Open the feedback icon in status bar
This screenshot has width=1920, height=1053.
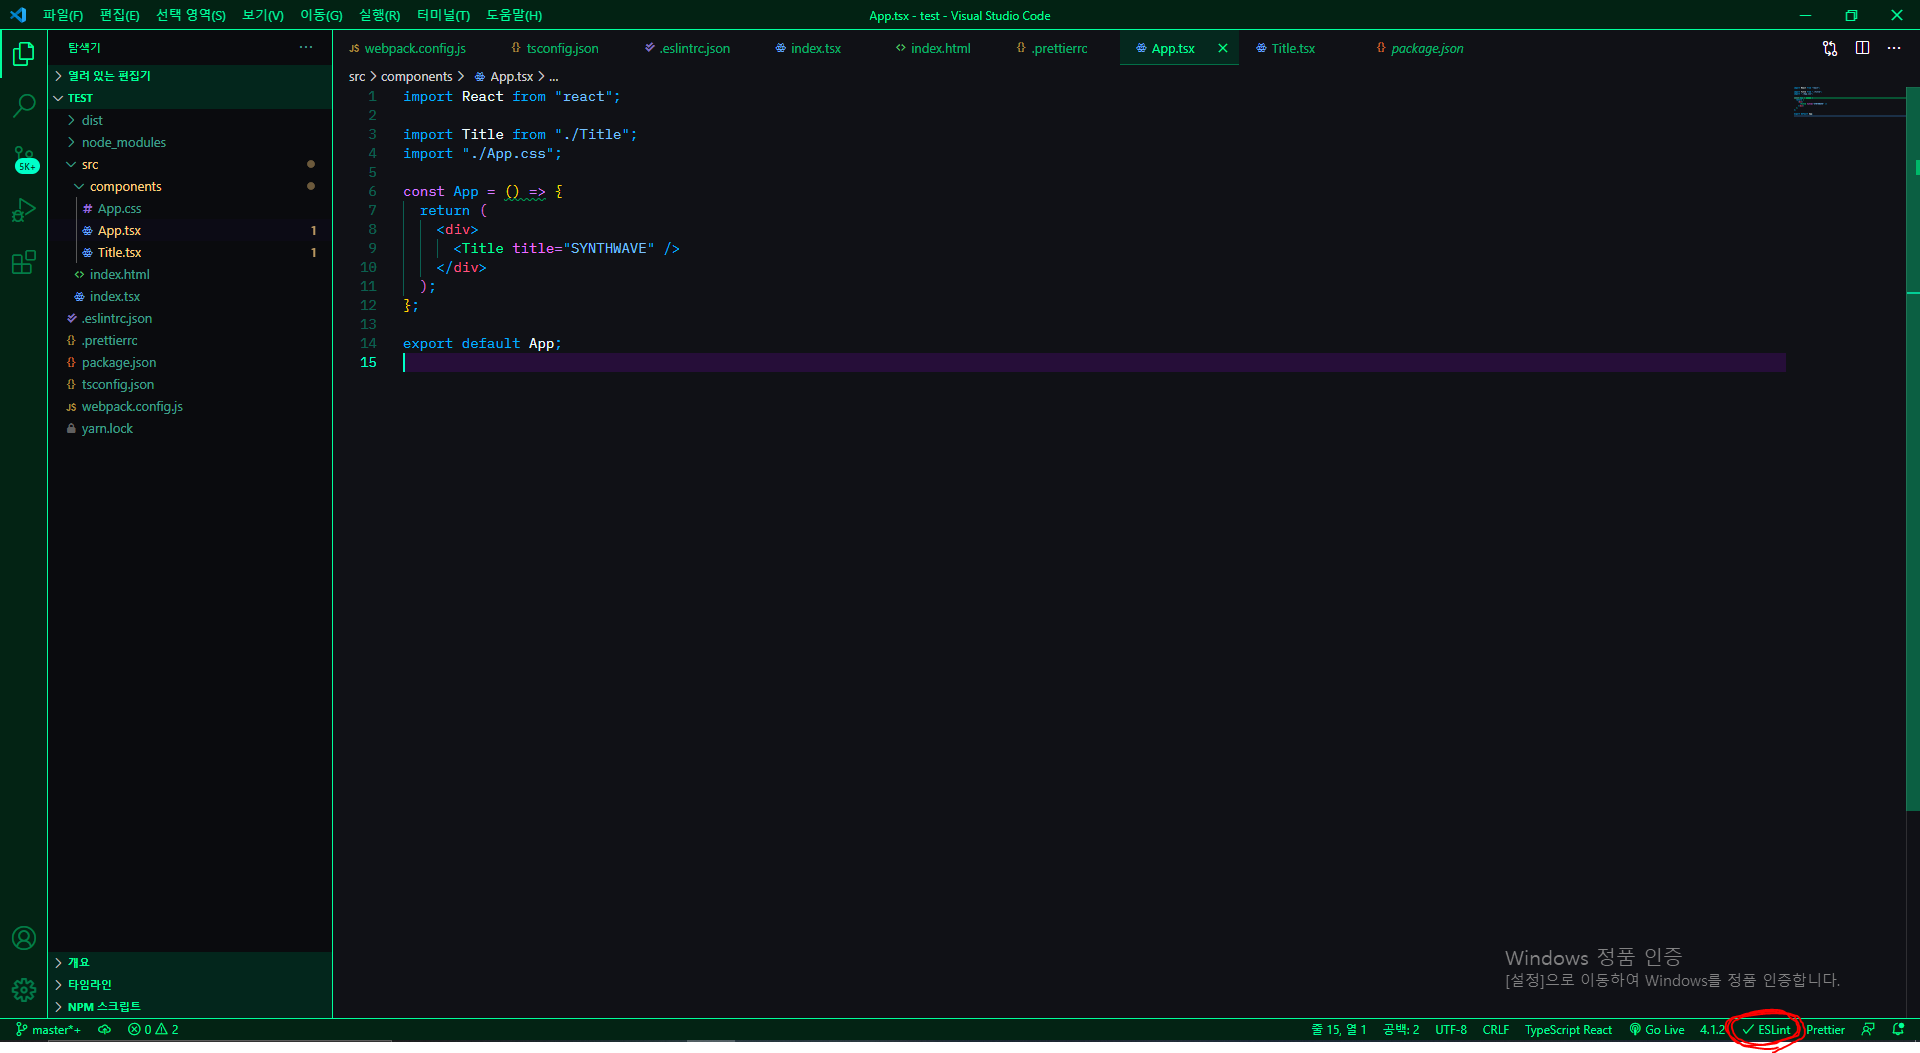pos(1868,1029)
